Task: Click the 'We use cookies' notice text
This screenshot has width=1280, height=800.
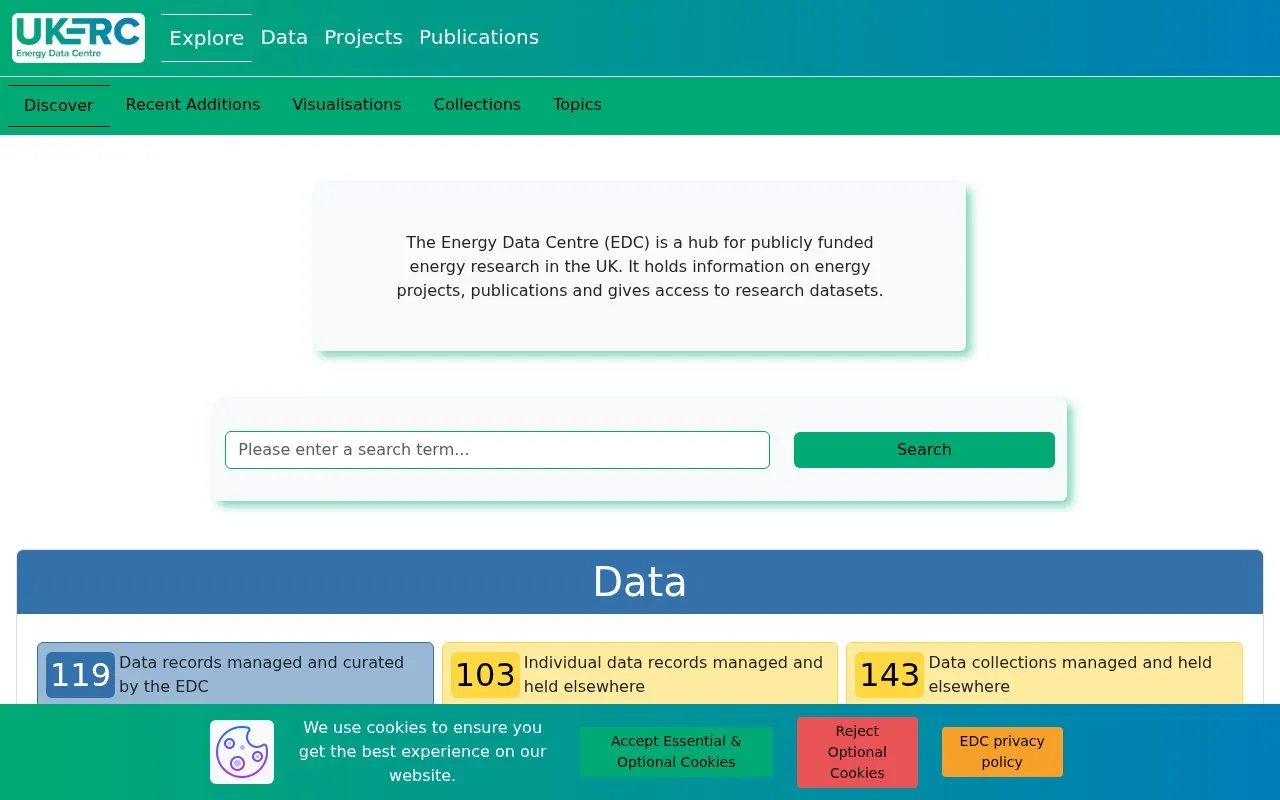Action: 422,752
